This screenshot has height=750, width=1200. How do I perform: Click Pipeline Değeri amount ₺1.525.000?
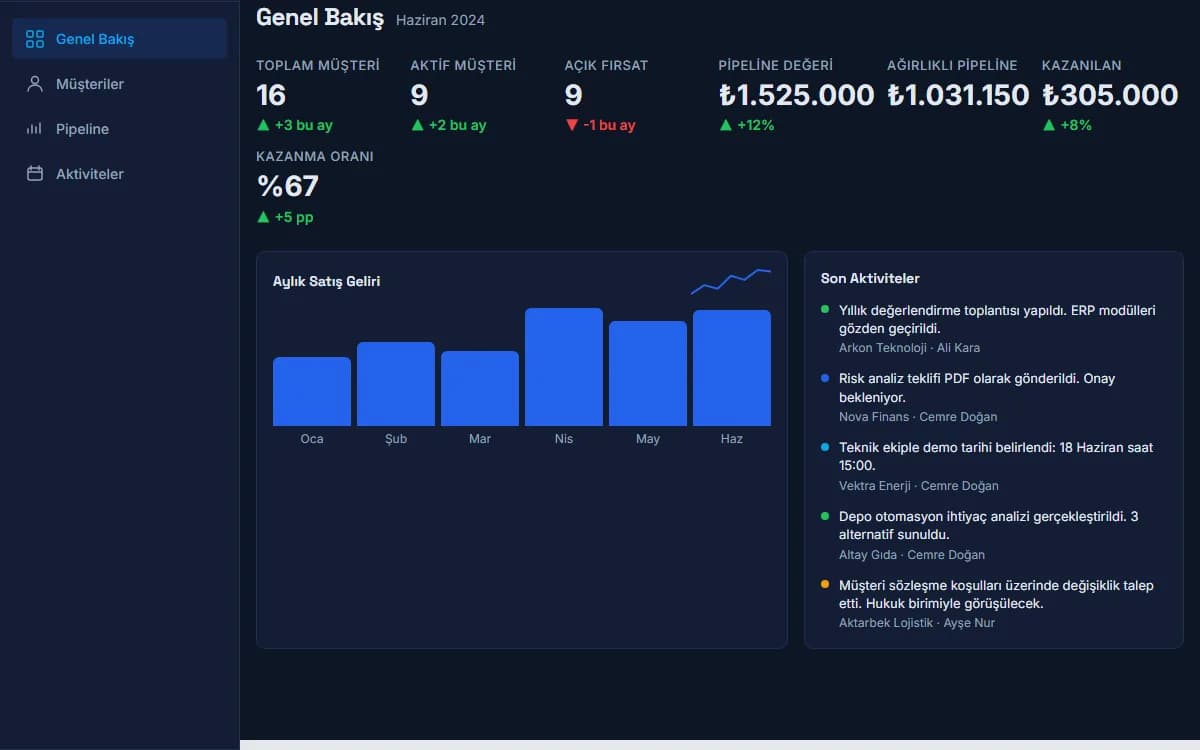(796, 95)
